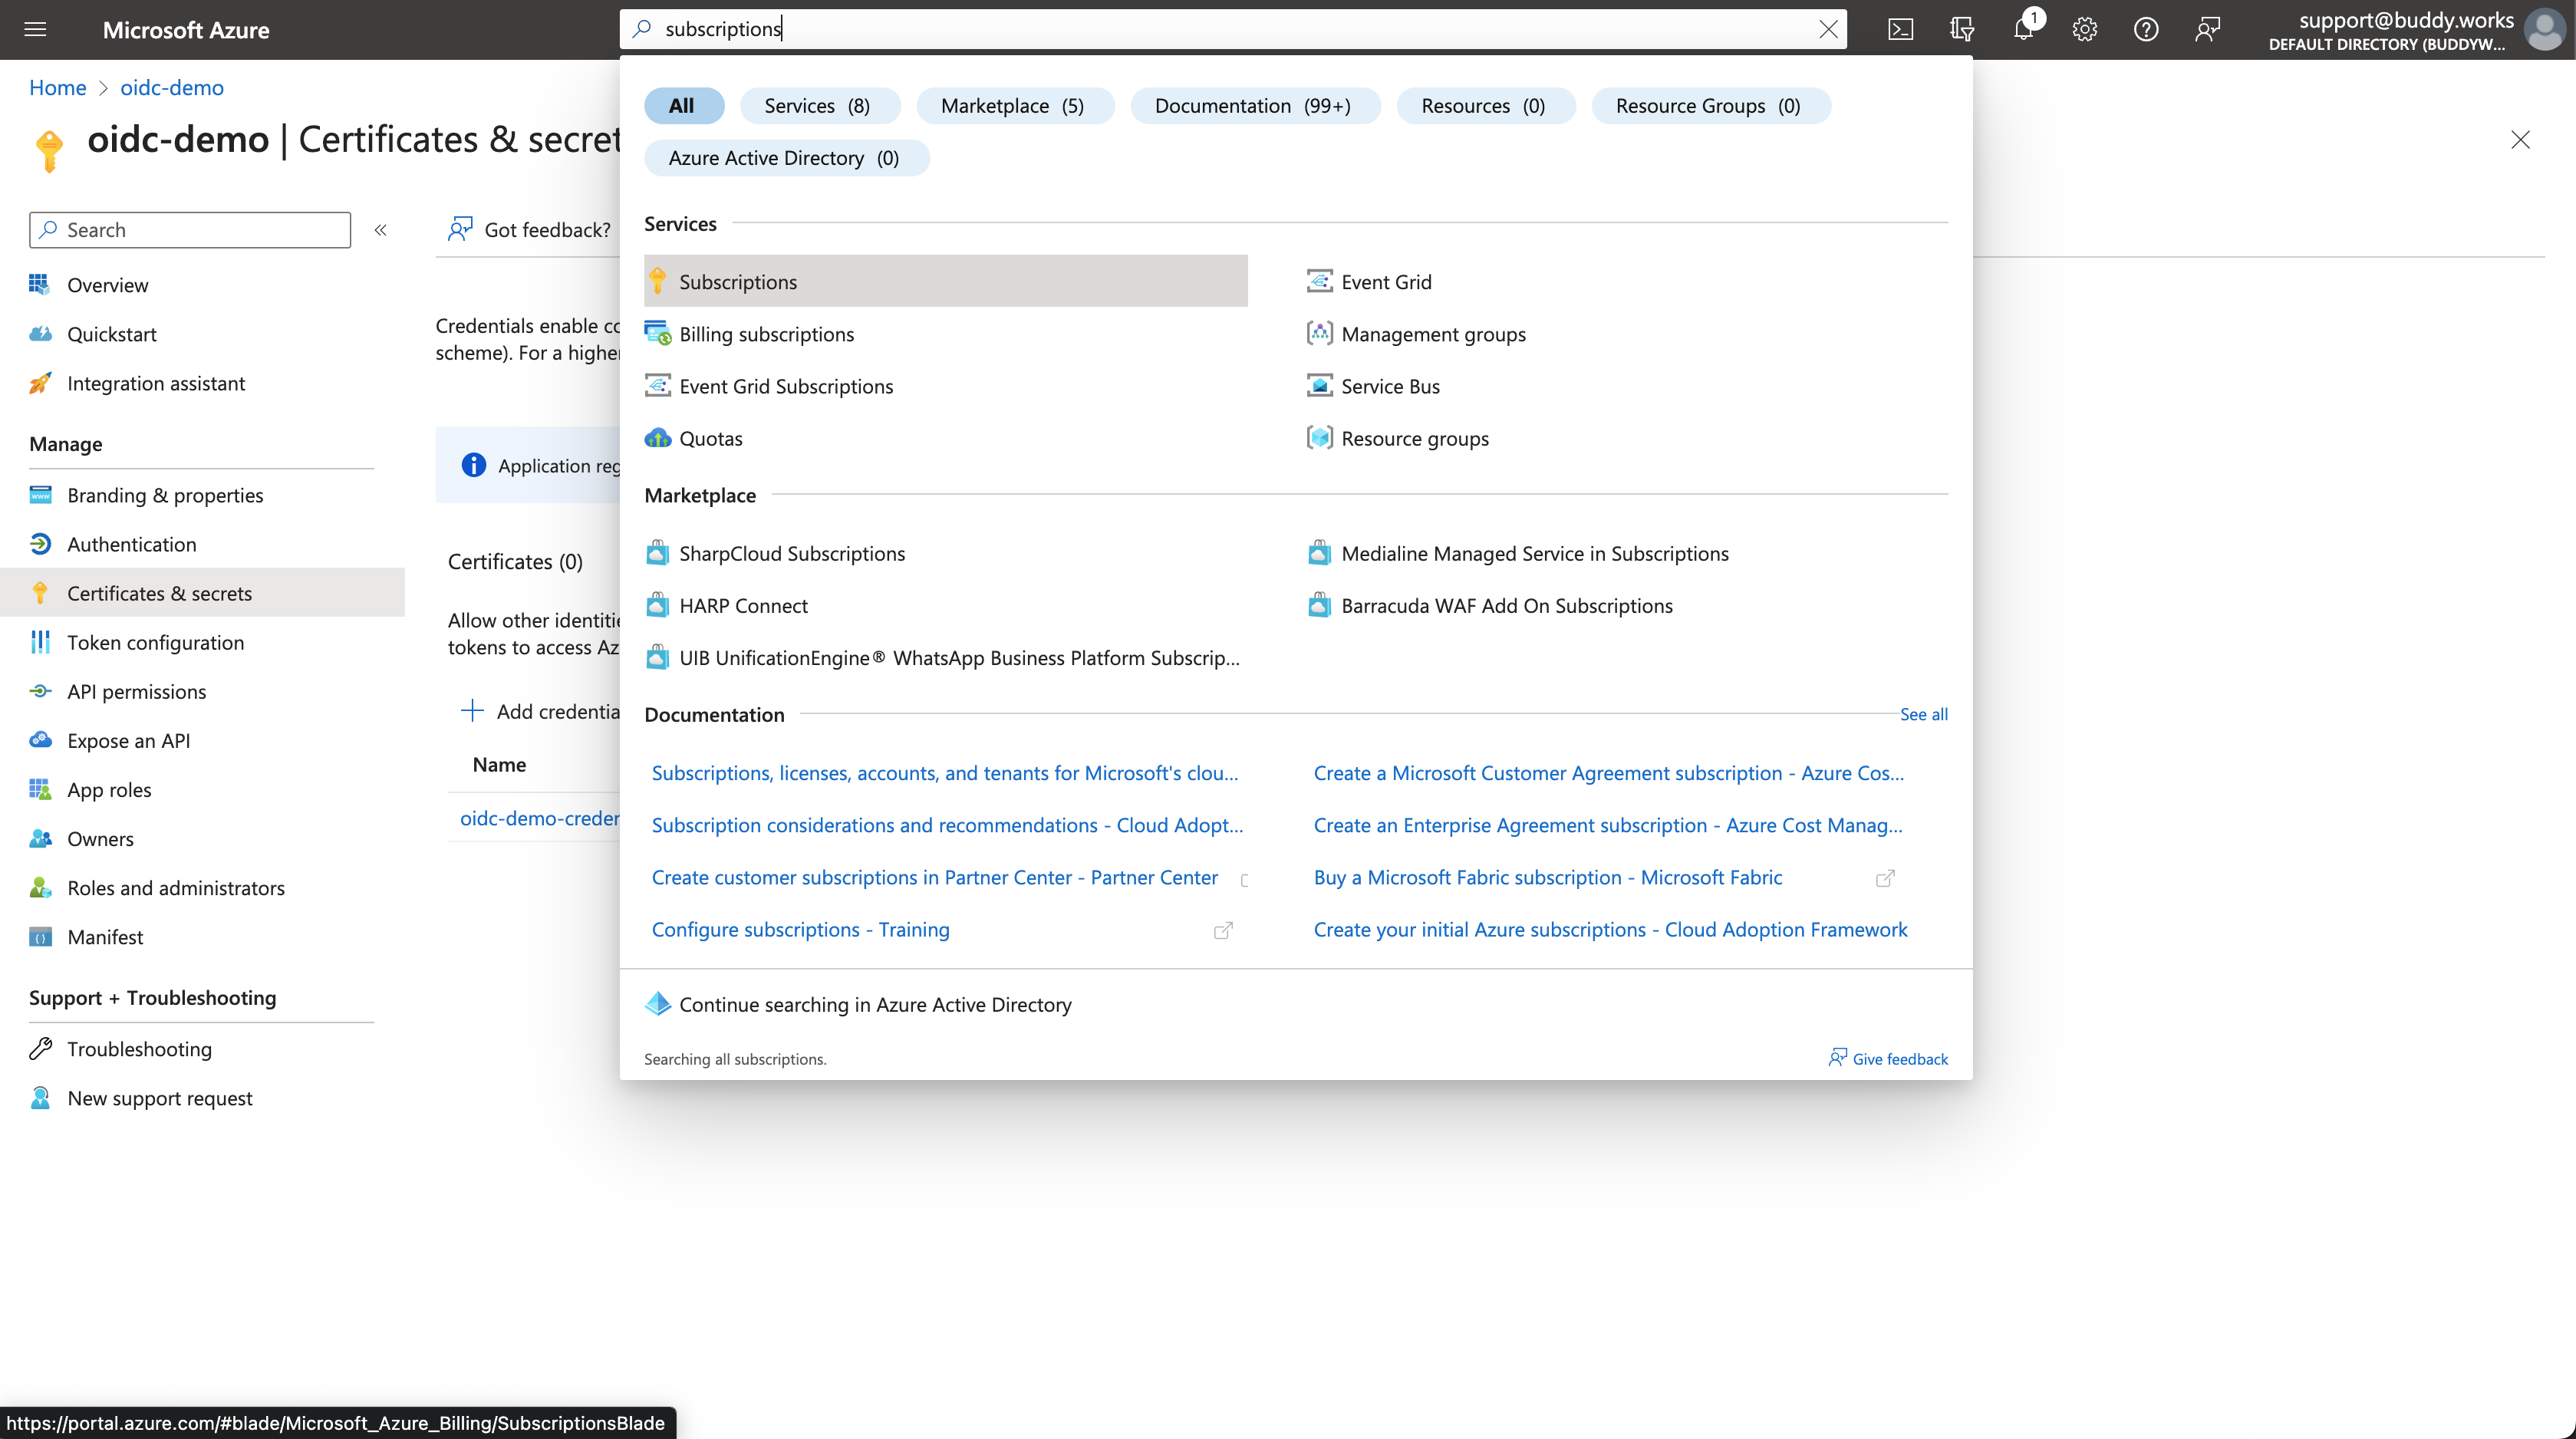Open the portal hamburger menu
The image size is (2576, 1439).
pyautogui.click(x=35, y=29)
